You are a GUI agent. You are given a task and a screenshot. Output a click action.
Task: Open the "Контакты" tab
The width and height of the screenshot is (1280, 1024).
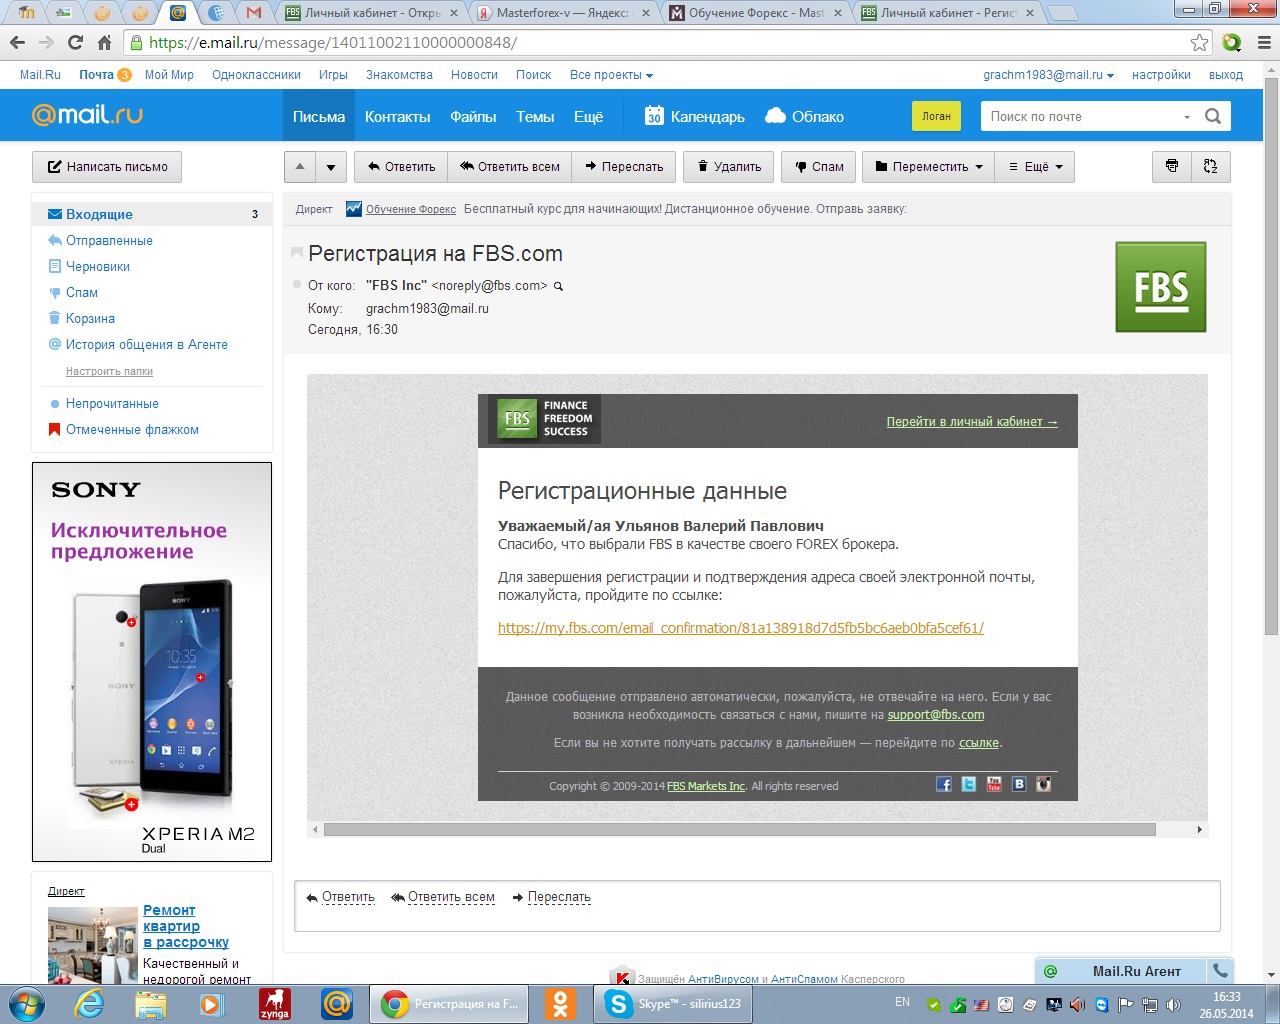(397, 117)
